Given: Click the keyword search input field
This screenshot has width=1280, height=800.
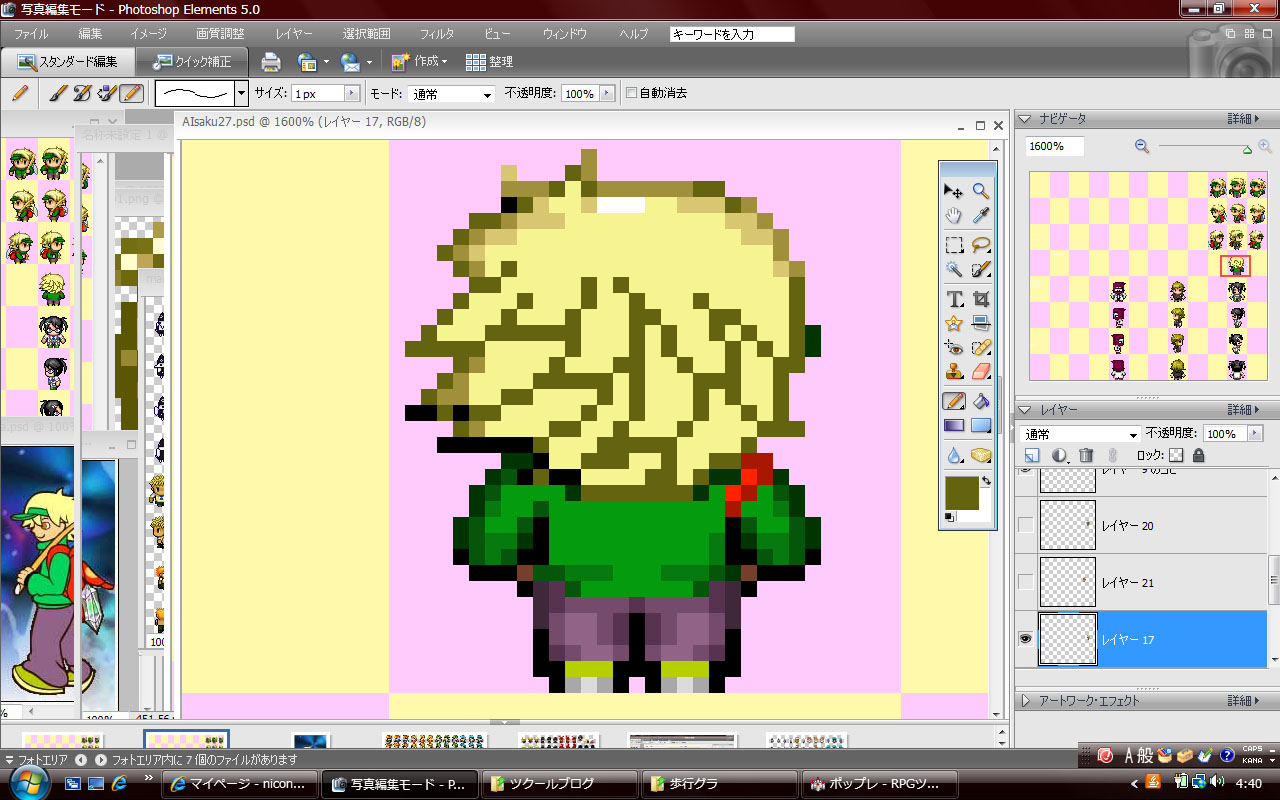Looking at the screenshot, I should point(732,34).
